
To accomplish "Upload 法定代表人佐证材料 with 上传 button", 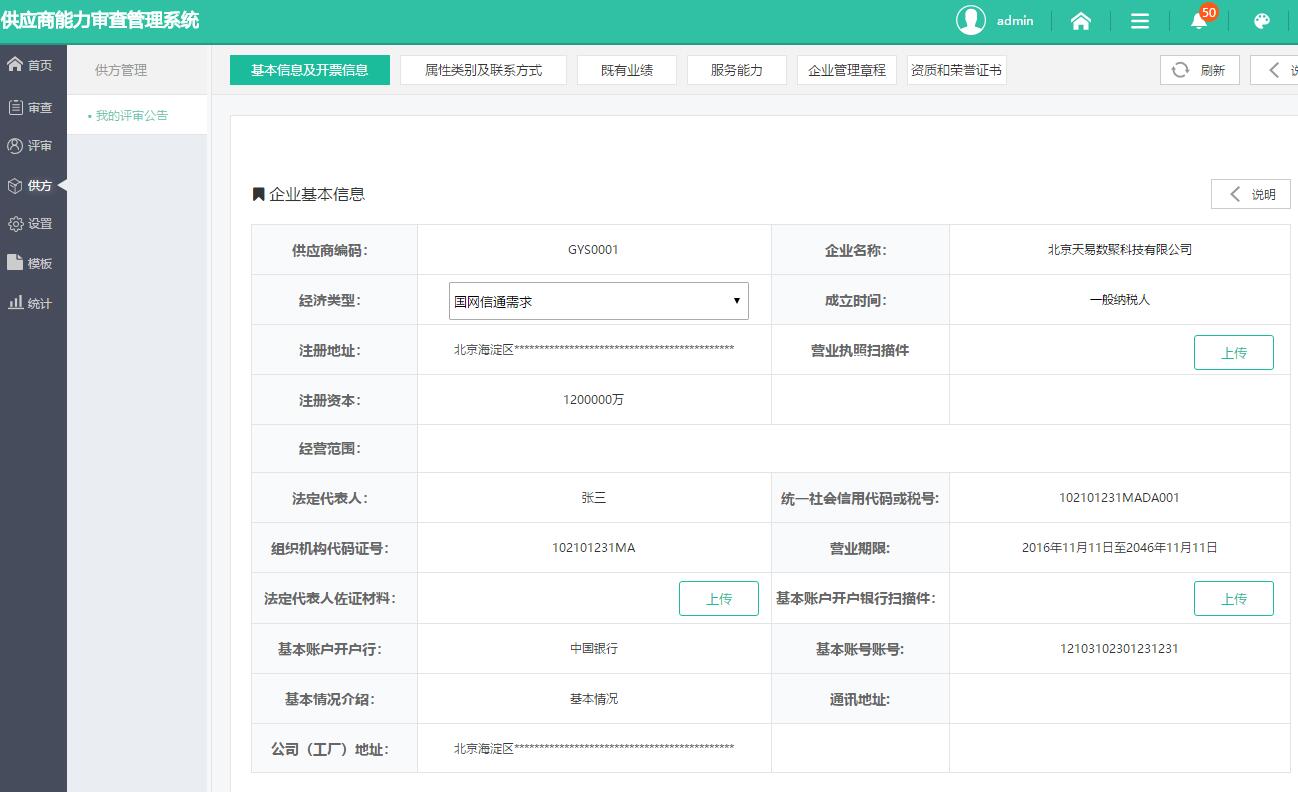I will coord(719,598).
